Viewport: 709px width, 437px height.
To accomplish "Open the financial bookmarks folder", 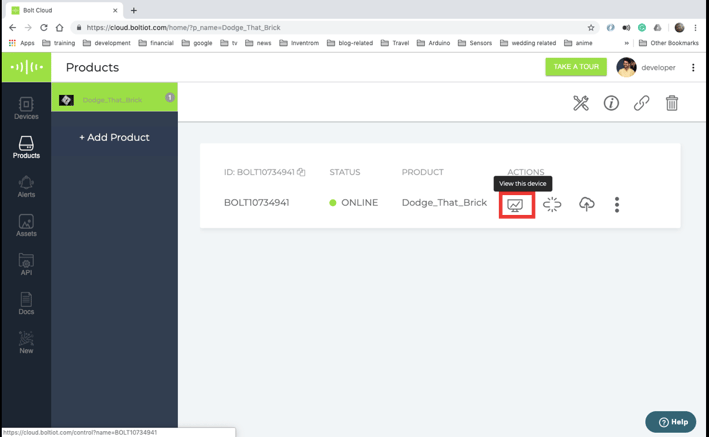I will tap(156, 43).
